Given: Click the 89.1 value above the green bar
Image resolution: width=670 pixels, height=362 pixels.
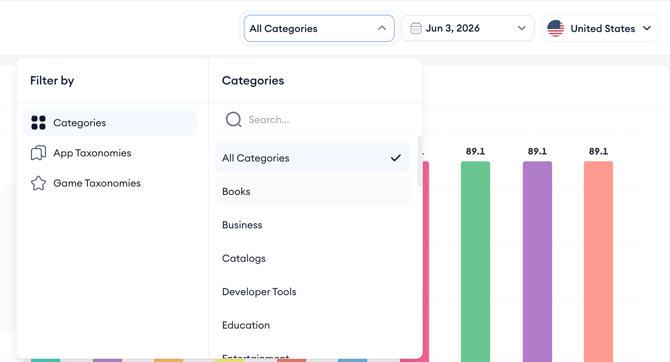Looking at the screenshot, I should coord(475,151).
